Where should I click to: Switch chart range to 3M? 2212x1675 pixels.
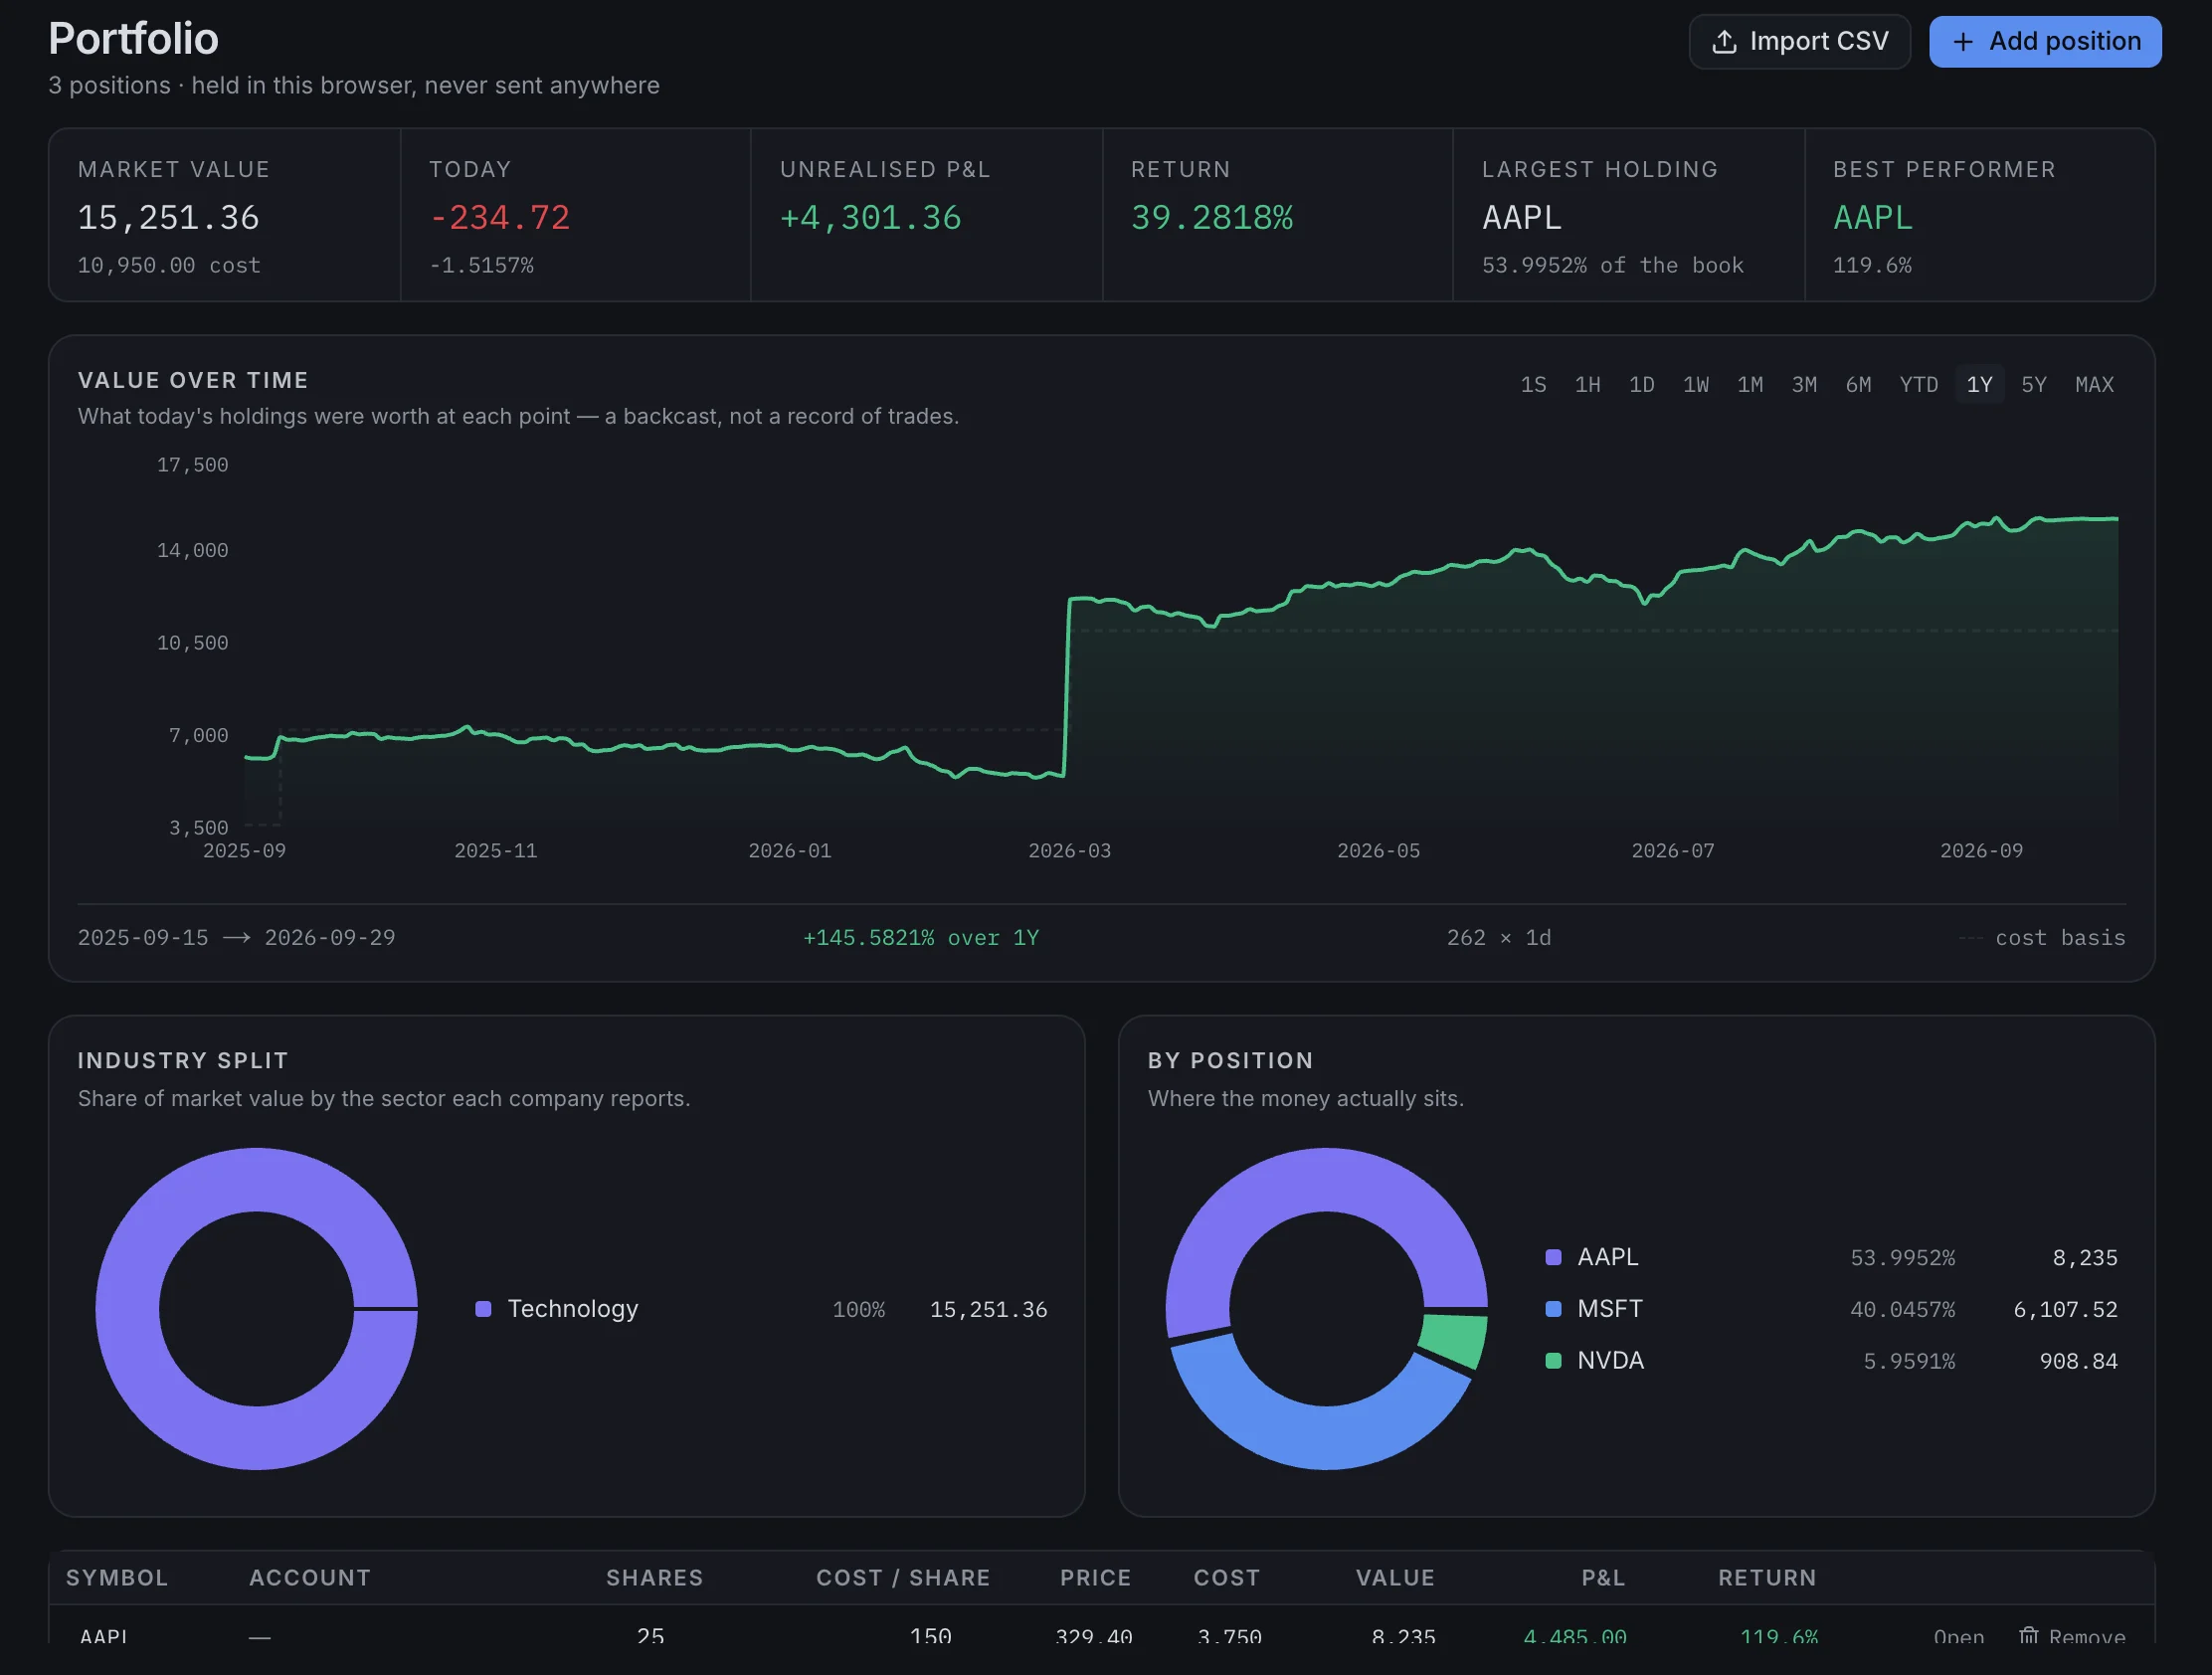(1804, 385)
